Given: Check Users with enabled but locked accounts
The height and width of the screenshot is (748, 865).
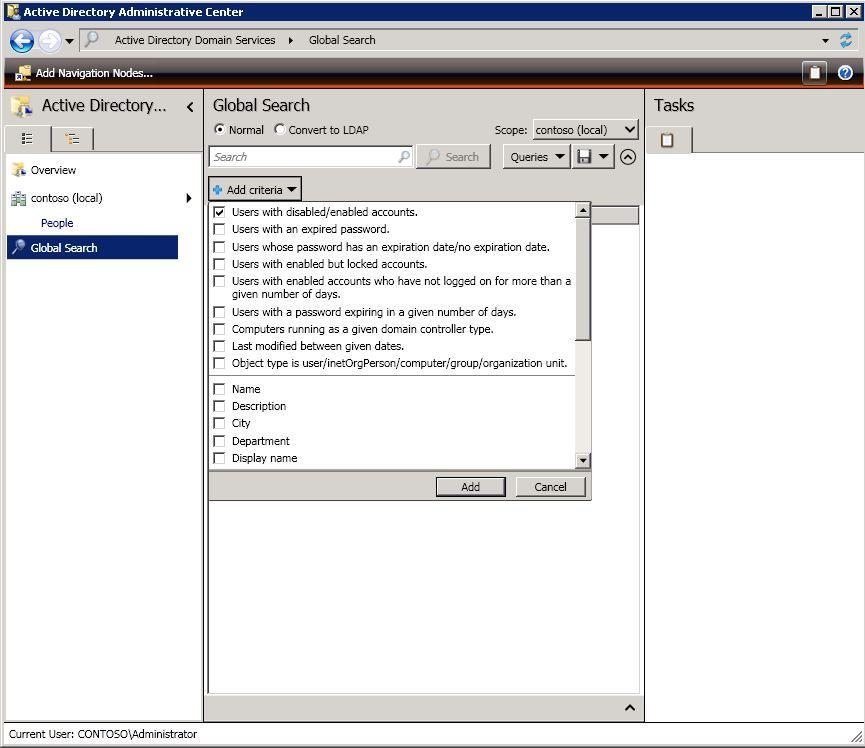Looking at the screenshot, I should point(220,264).
